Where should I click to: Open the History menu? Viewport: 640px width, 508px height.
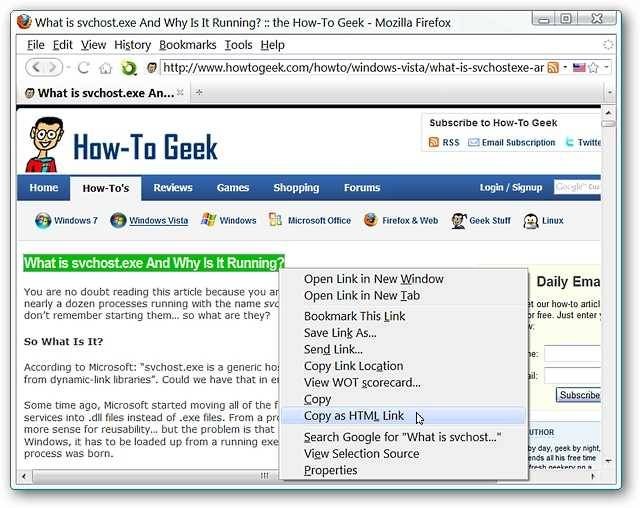click(132, 45)
